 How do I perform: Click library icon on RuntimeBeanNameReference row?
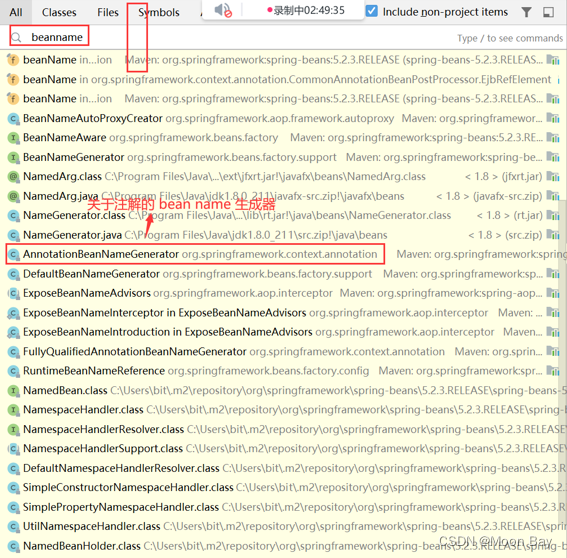coord(553,371)
